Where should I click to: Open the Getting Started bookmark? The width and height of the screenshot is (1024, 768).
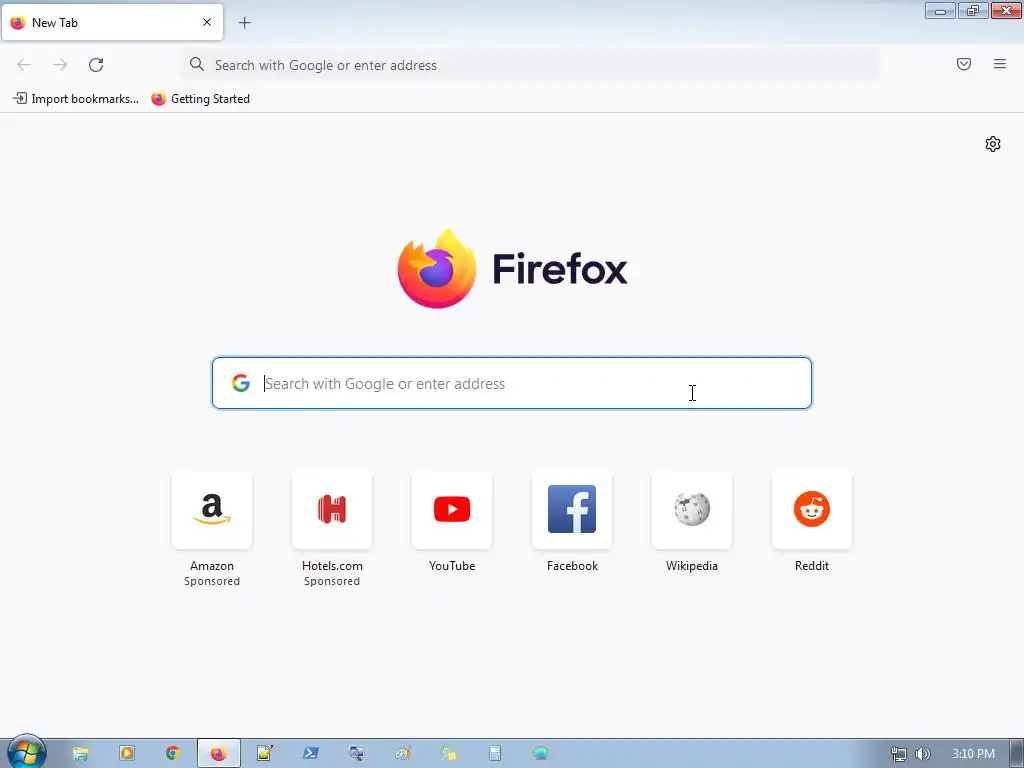click(x=200, y=99)
